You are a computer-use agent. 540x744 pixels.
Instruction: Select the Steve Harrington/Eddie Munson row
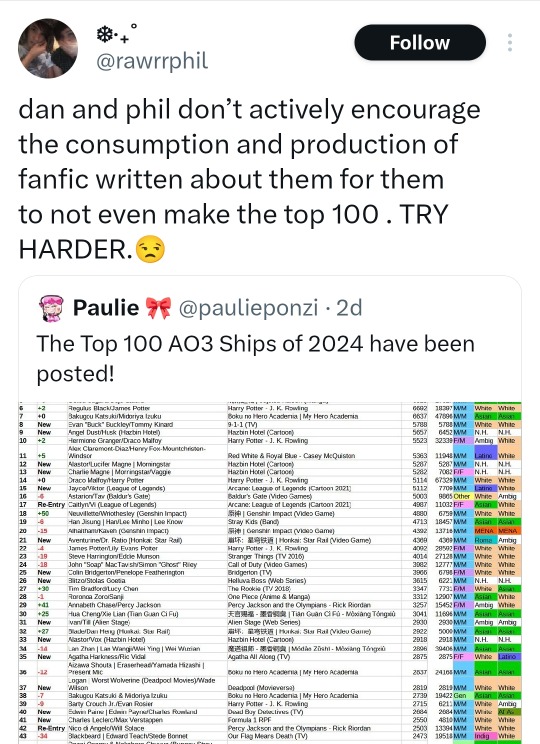[270, 557]
